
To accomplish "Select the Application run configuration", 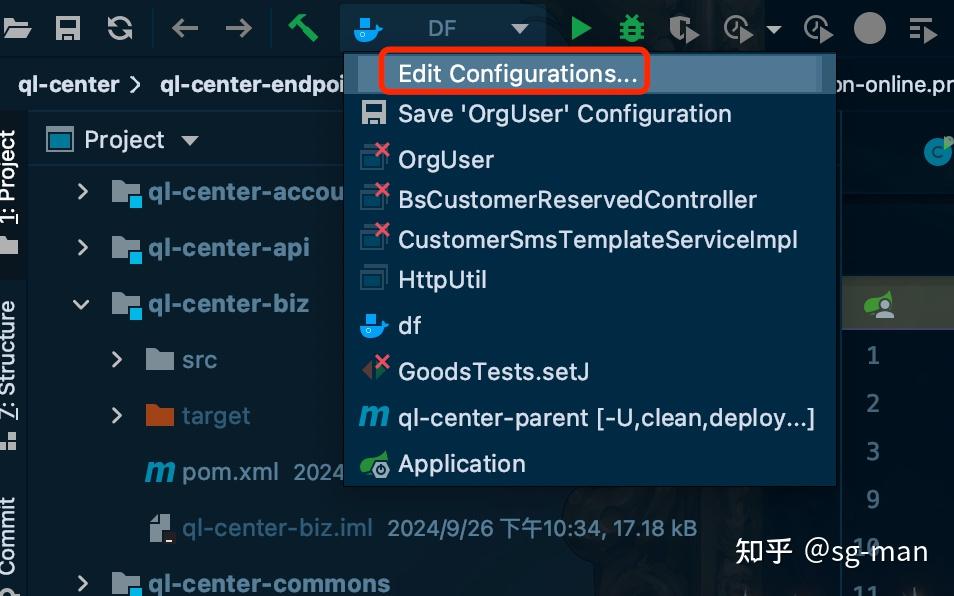I will 461,464.
